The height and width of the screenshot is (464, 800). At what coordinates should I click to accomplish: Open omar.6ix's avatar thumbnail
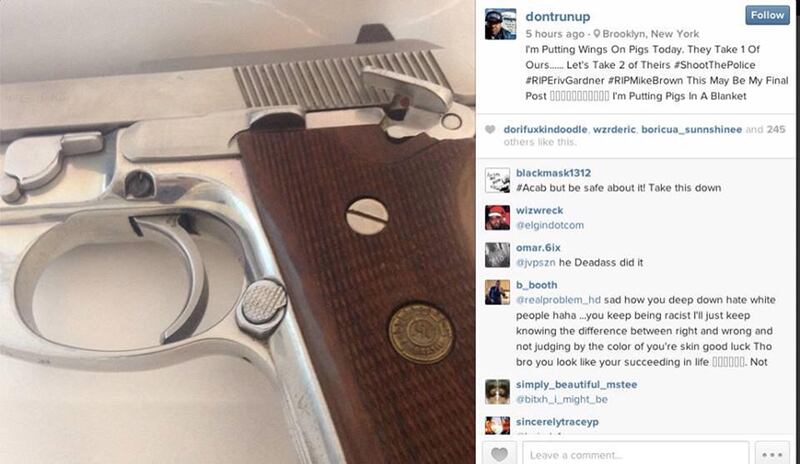pos(497,255)
